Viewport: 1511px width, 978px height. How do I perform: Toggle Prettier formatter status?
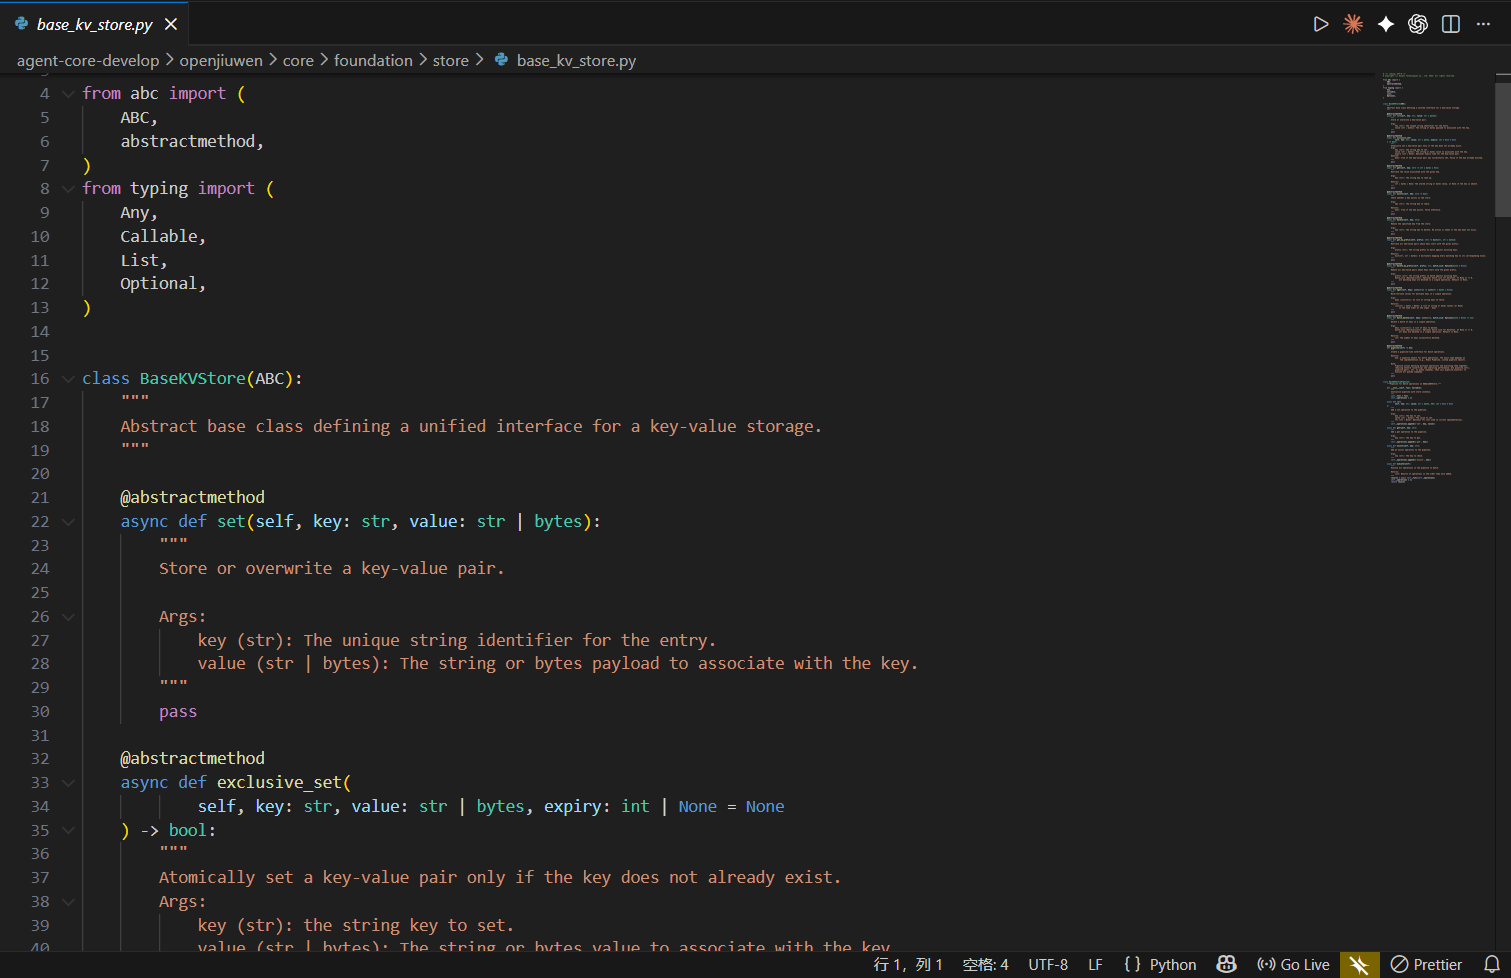[x=1426, y=964]
